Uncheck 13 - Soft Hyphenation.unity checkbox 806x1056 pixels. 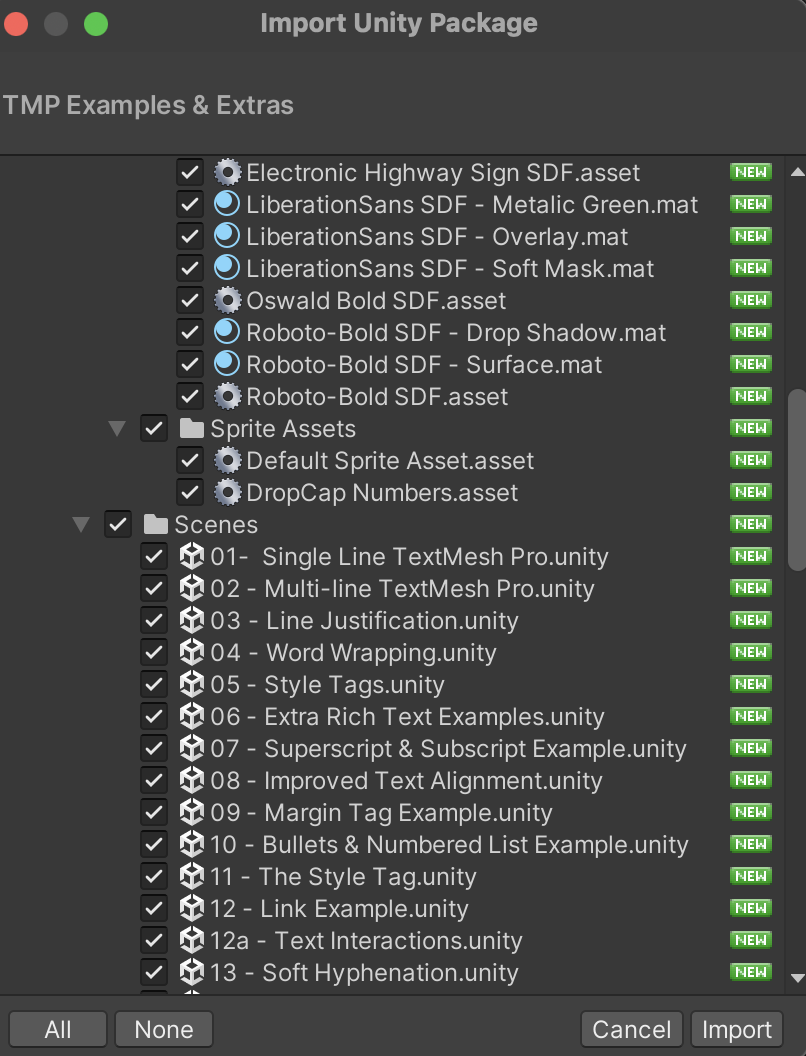154,972
